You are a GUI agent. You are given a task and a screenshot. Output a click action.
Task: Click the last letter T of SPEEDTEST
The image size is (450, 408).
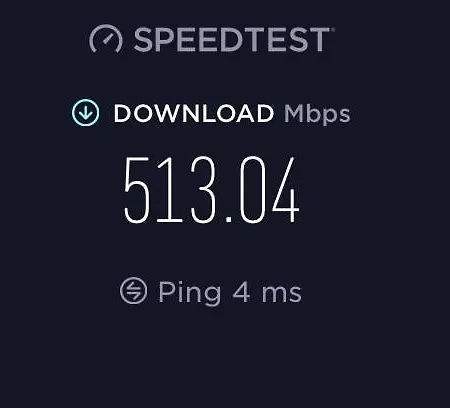[x=317, y=40]
